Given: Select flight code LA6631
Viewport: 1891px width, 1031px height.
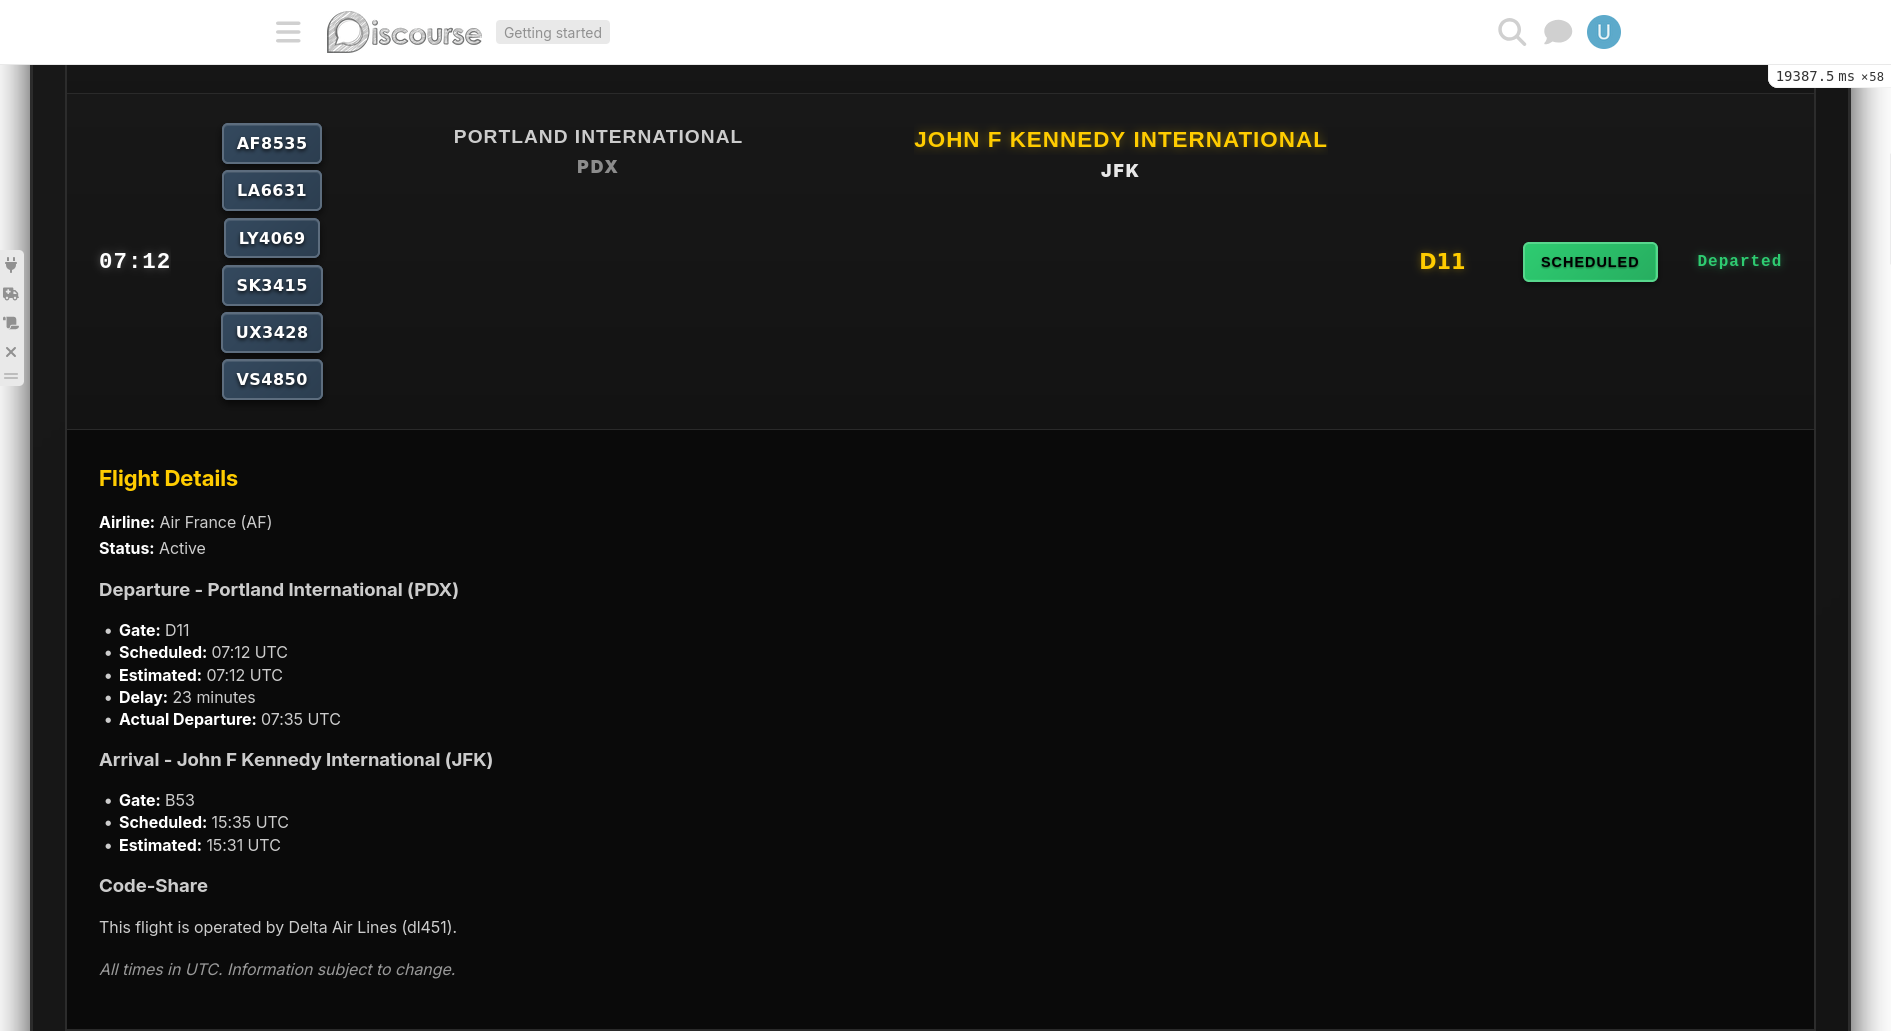Looking at the screenshot, I should click(271, 190).
